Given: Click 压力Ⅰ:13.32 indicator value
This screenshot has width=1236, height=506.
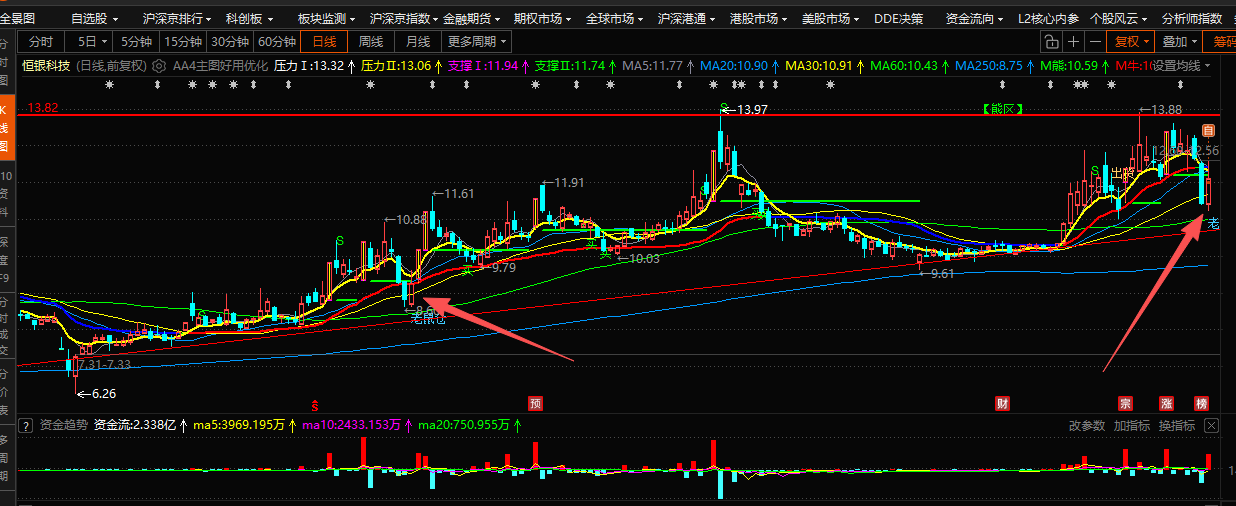Looking at the screenshot, I should [309, 66].
